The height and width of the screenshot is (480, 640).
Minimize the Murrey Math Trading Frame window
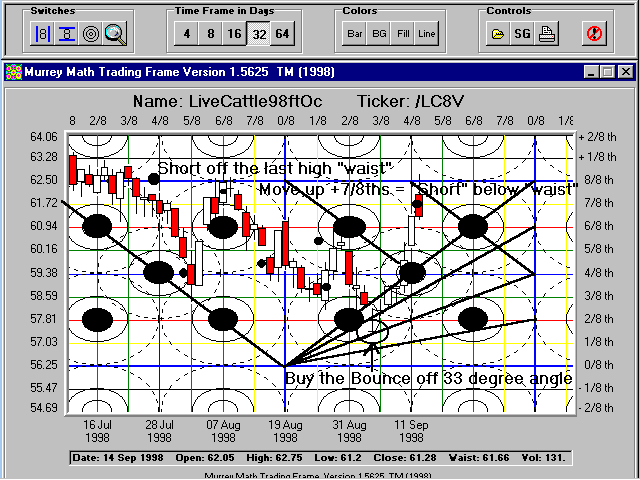coord(591,72)
